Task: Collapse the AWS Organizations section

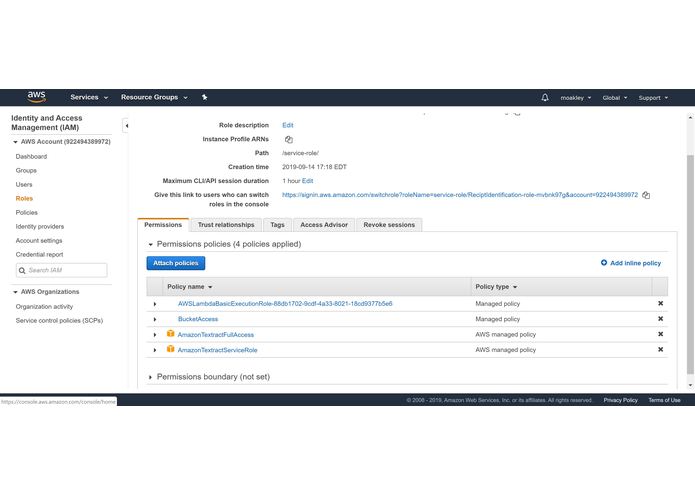Action: click(x=16, y=292)
